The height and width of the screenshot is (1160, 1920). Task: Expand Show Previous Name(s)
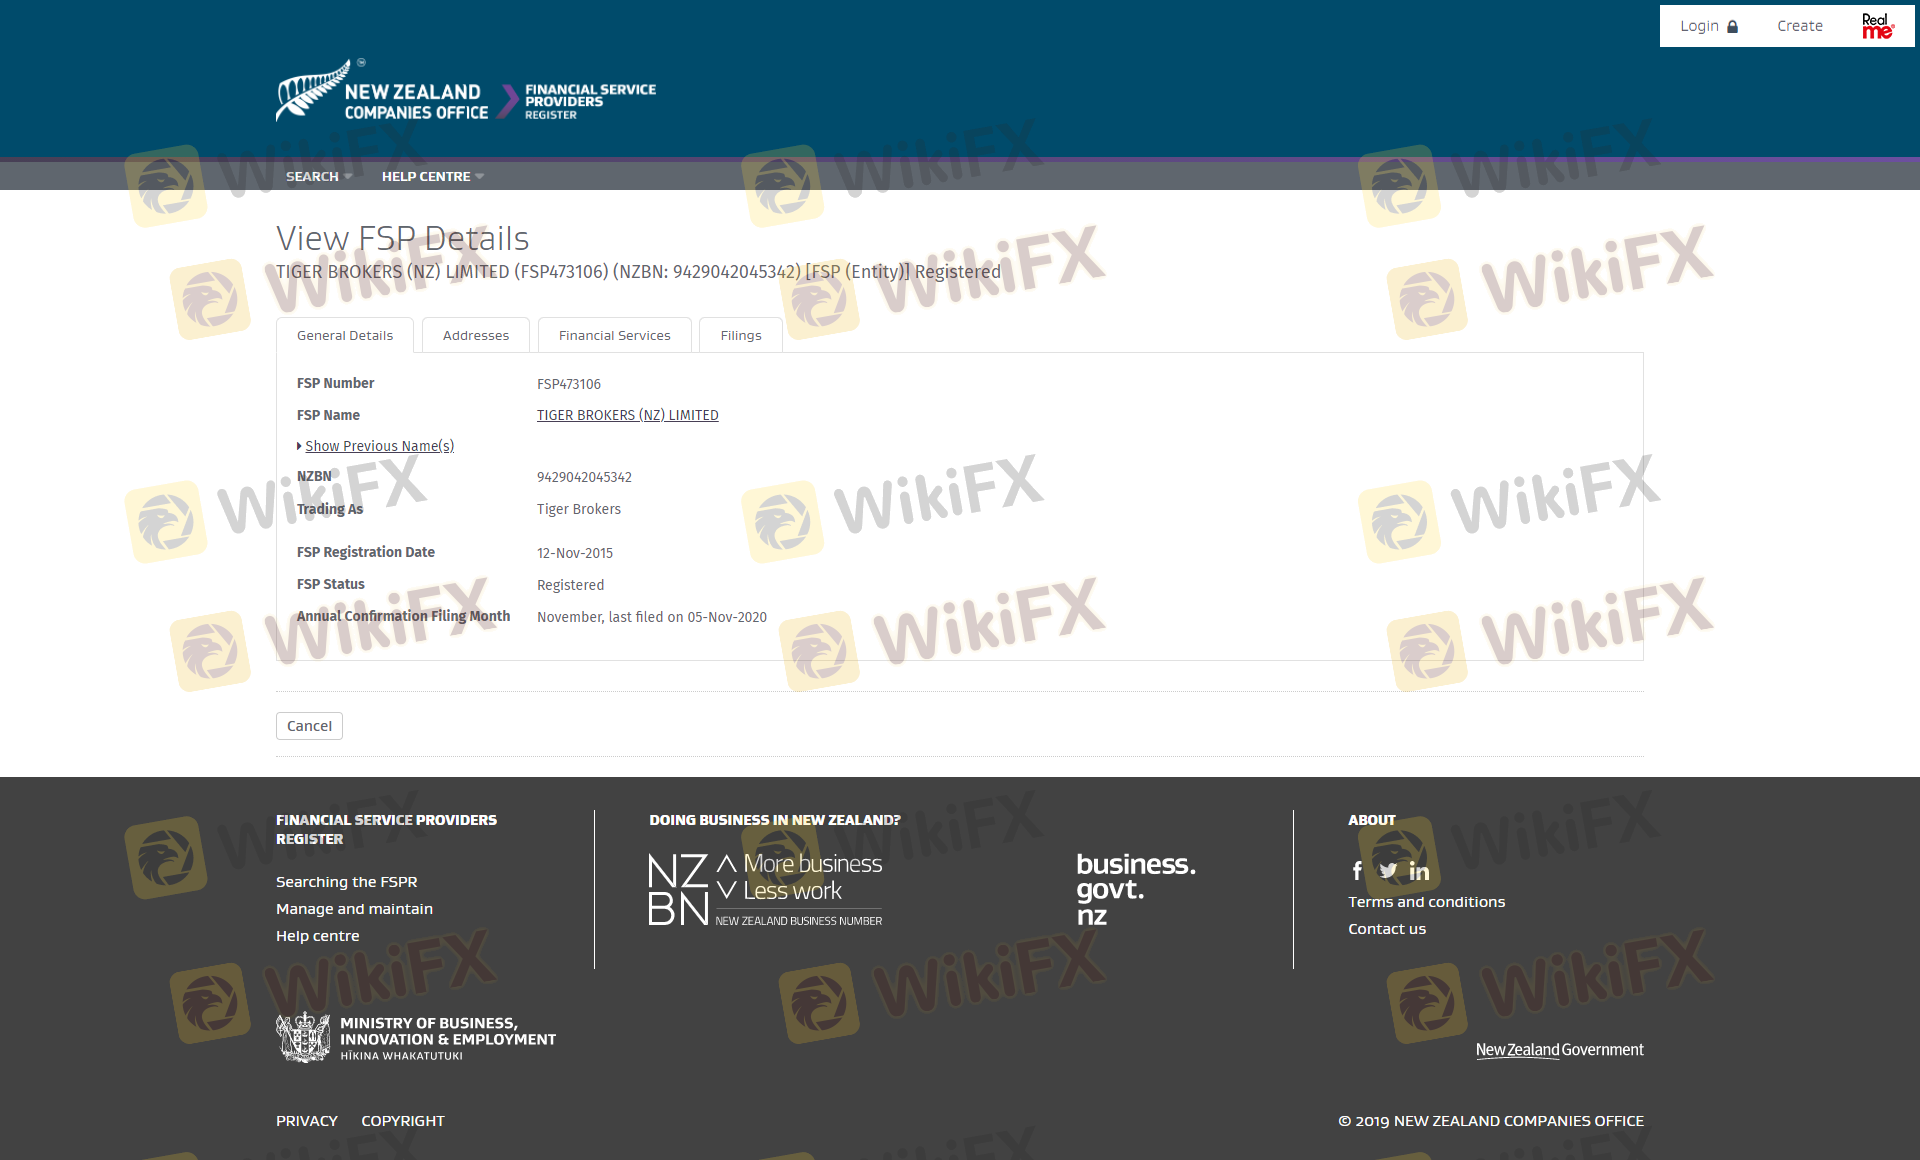379,446
